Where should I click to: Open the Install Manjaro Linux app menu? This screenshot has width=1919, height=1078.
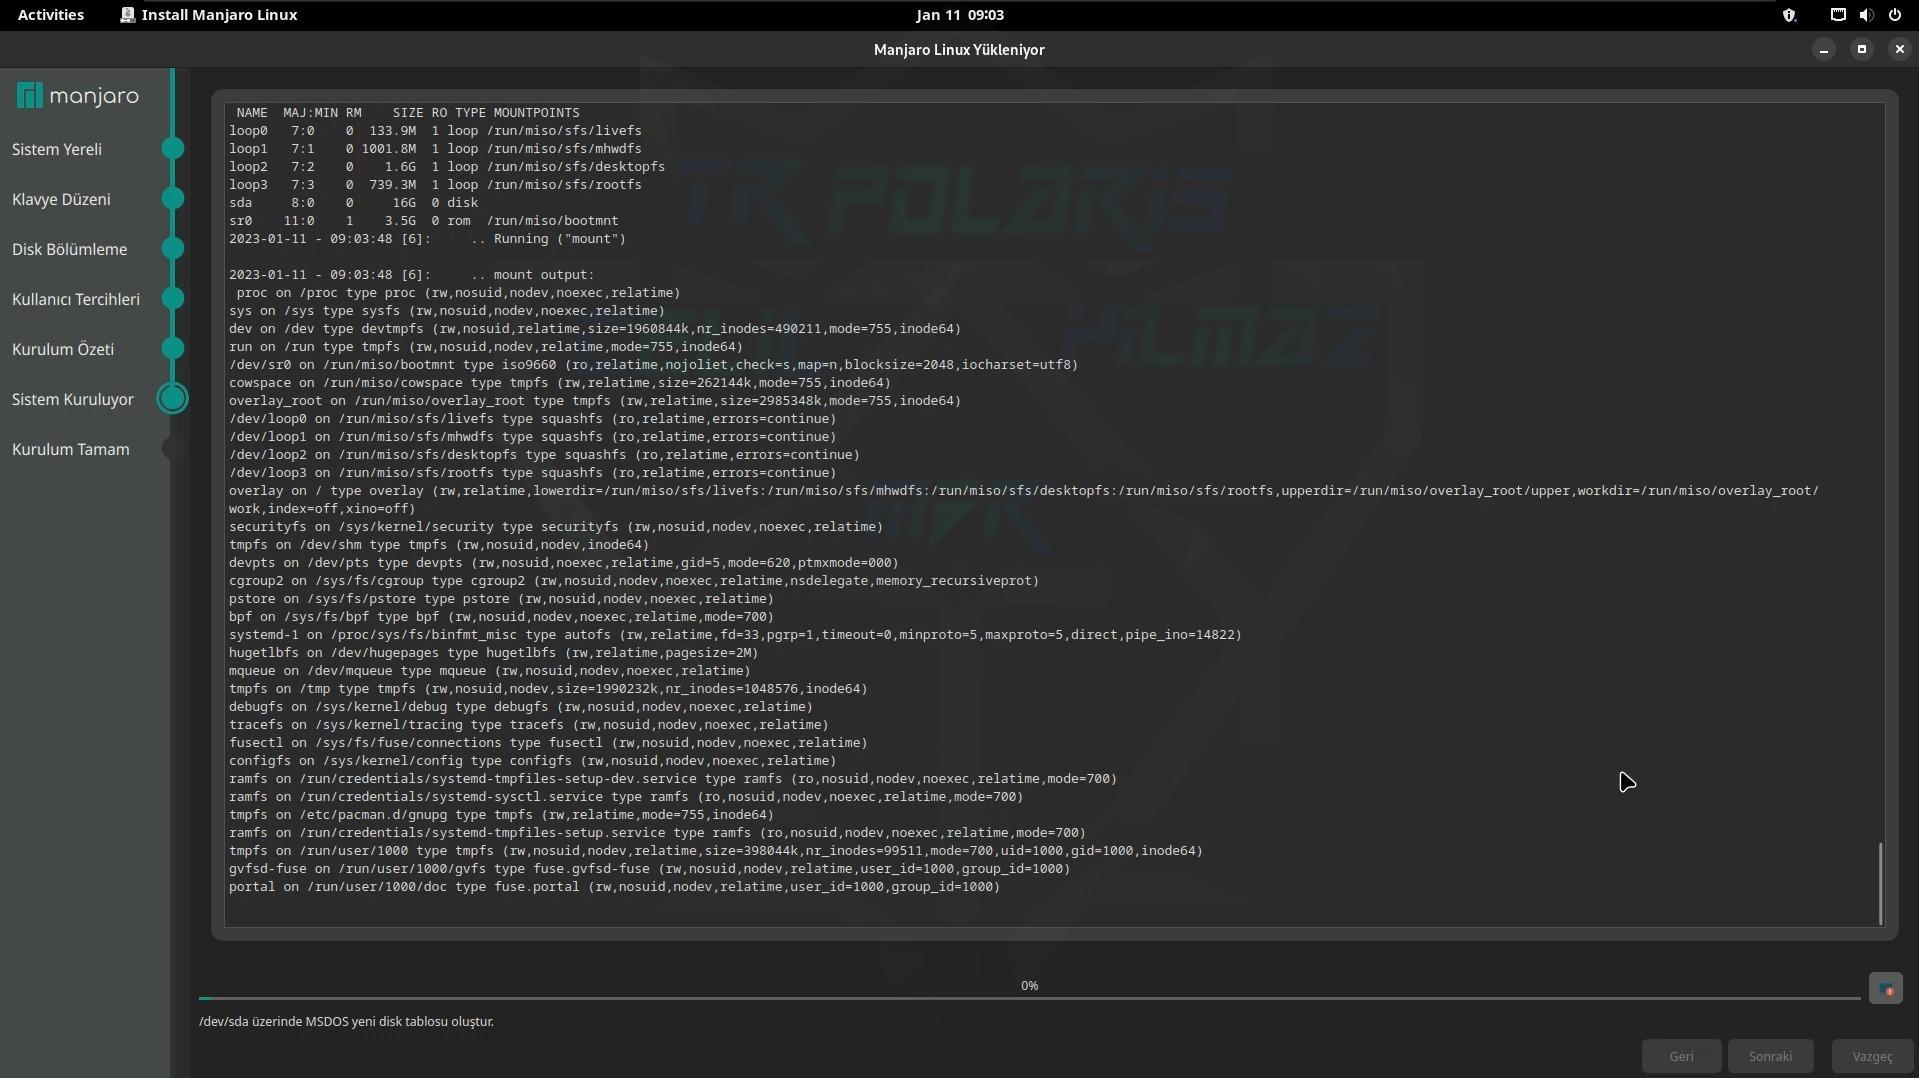click(208, 15)
